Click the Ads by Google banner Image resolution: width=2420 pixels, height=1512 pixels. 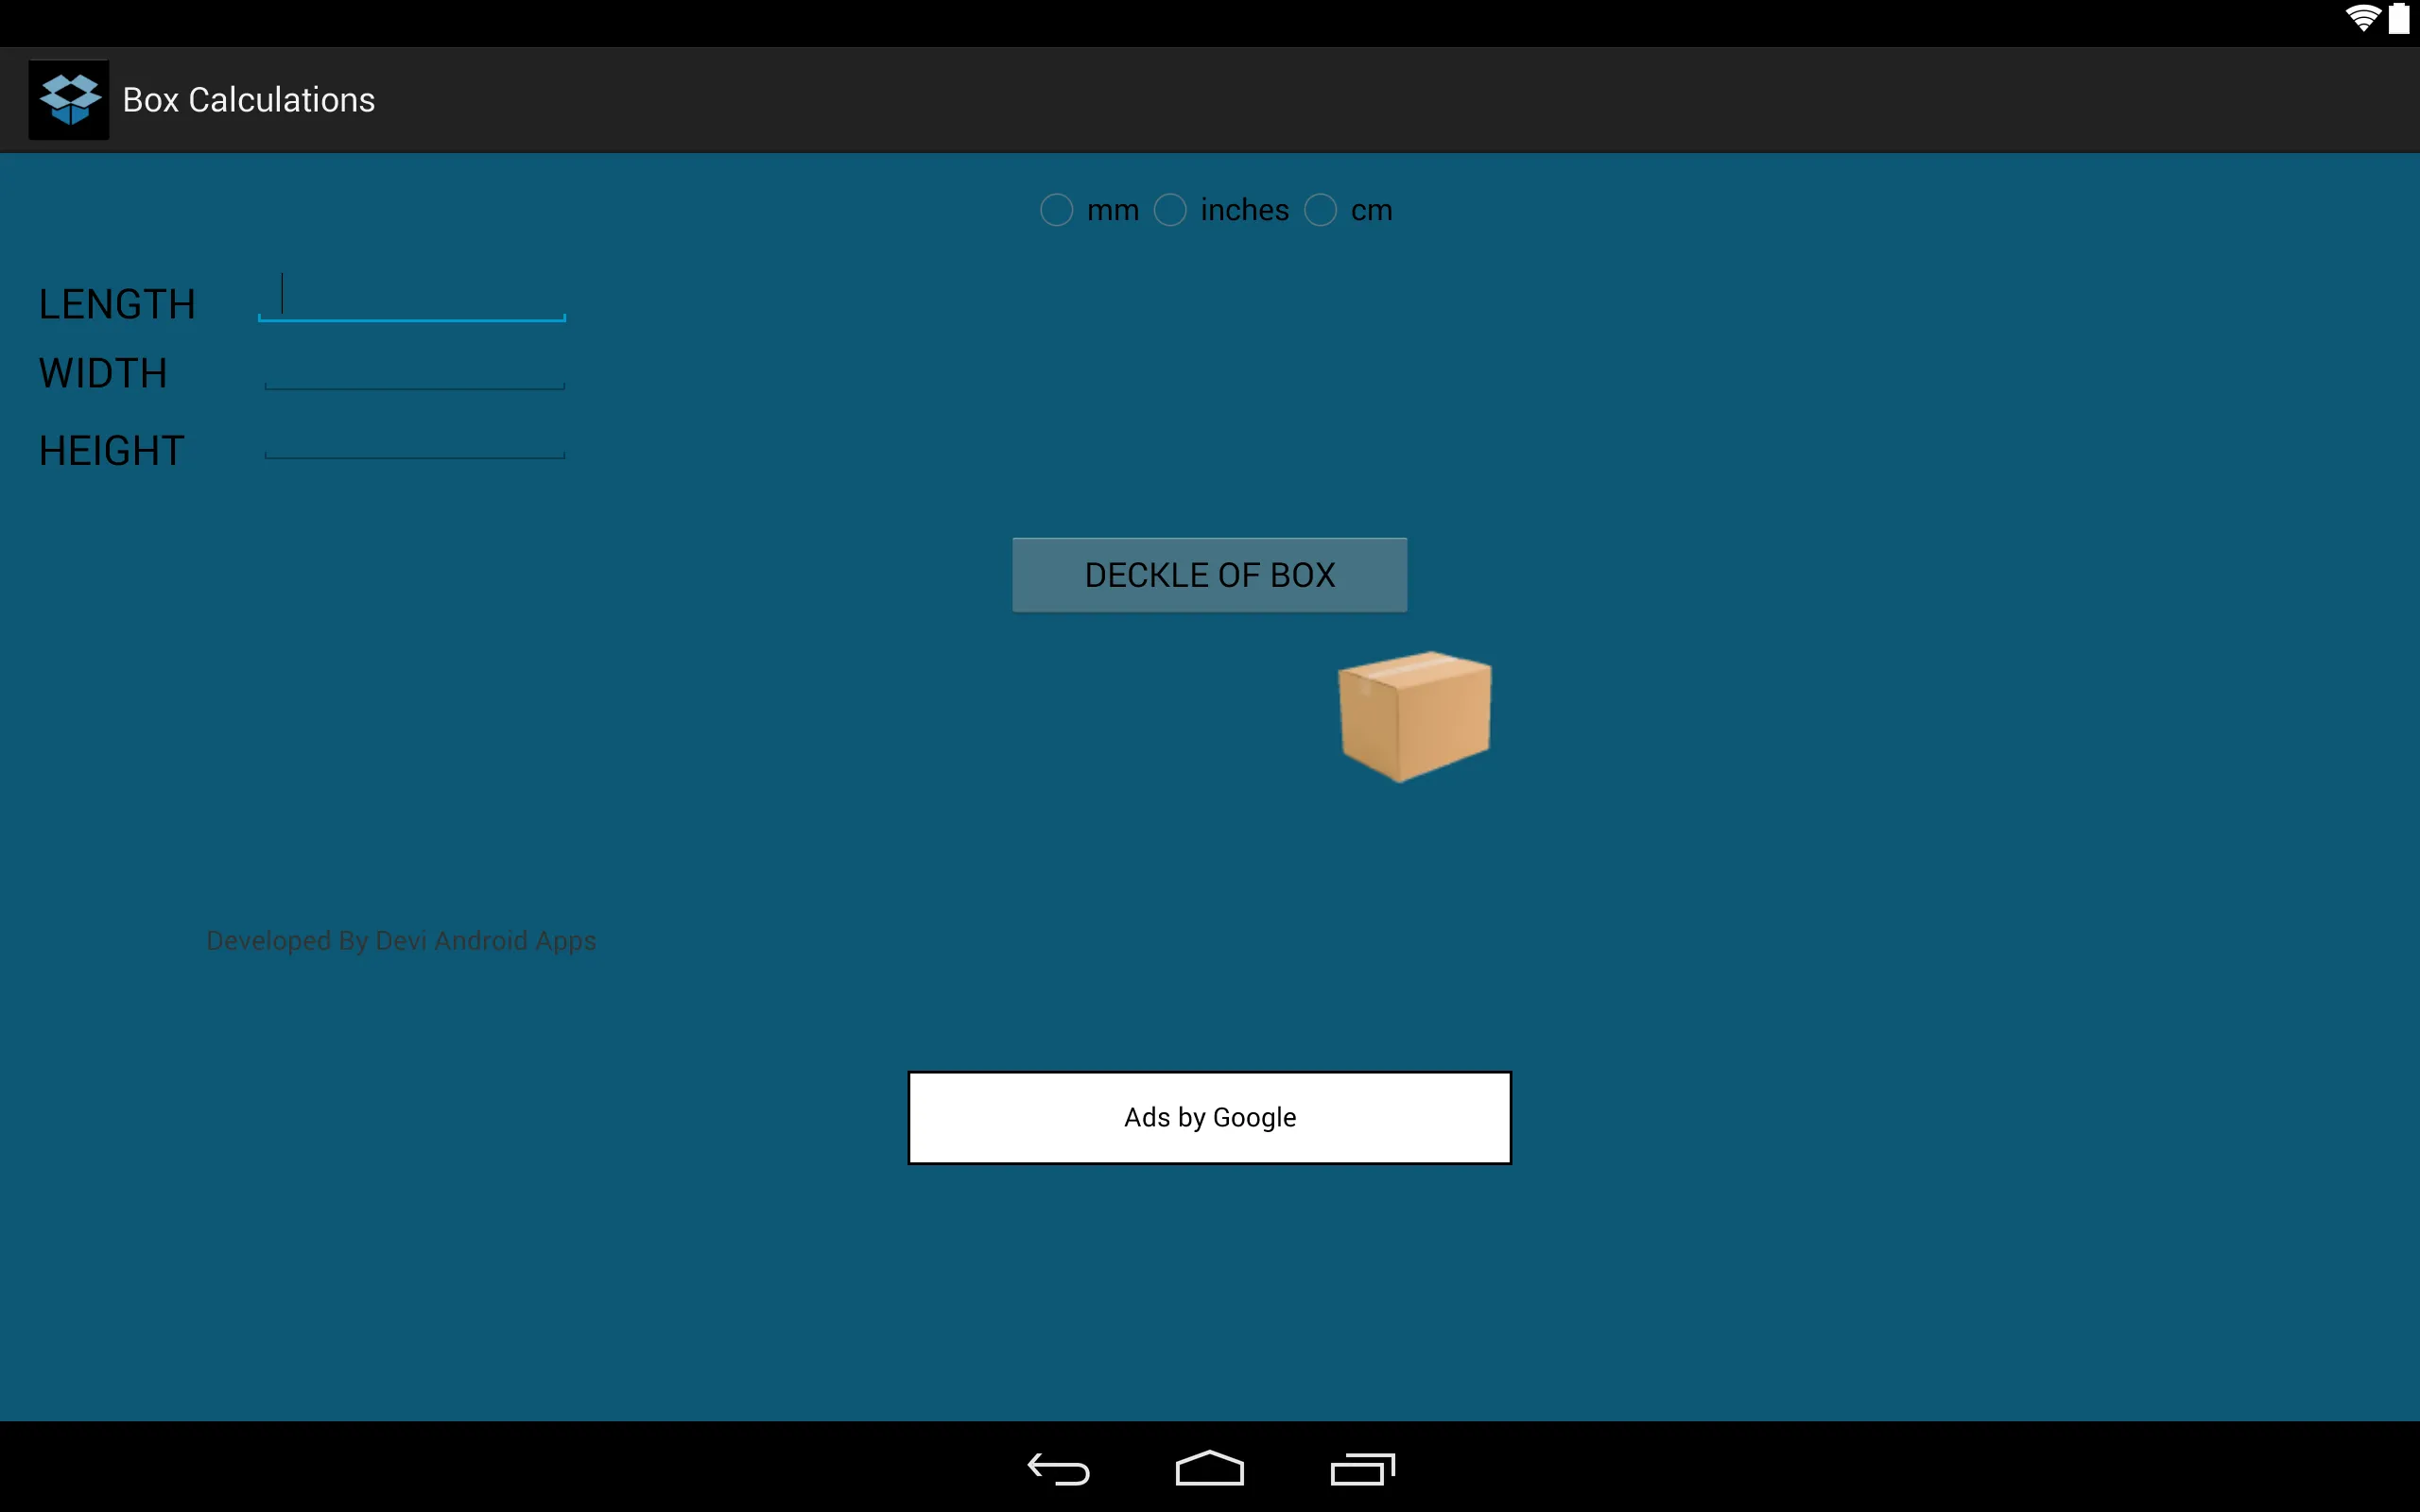(x=1209, y=1117)
